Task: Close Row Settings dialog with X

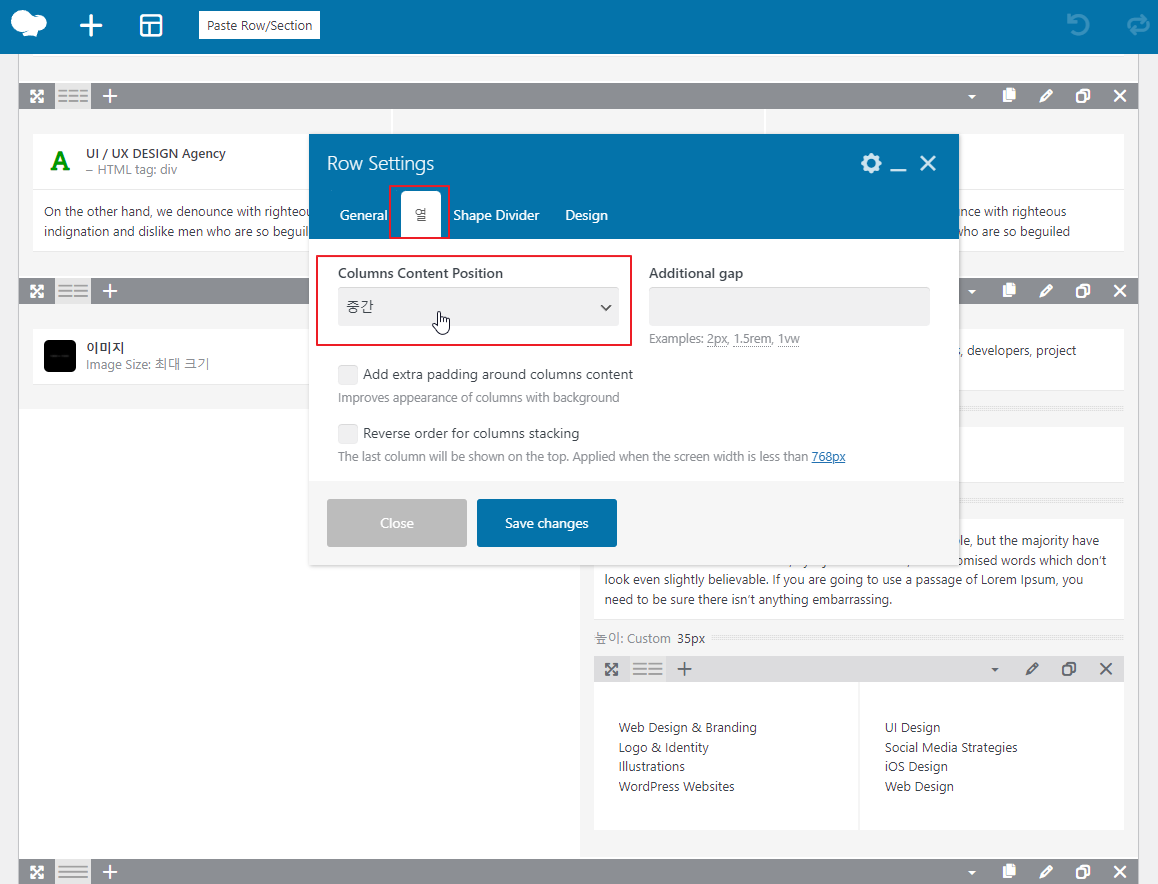Action: [928, 163]
